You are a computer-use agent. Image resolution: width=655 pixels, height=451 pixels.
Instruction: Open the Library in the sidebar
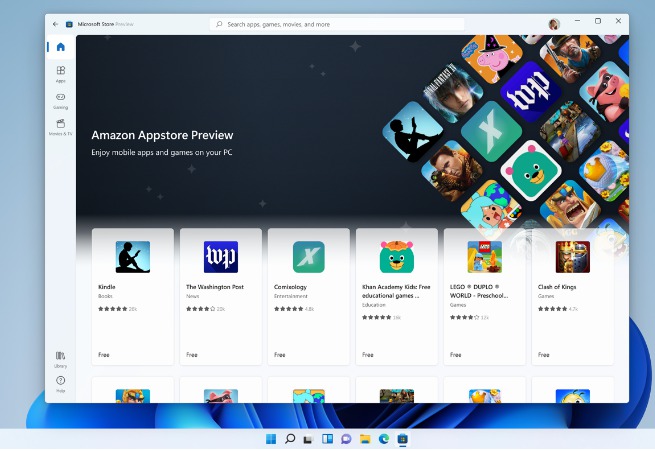click(x=61, y=359)
